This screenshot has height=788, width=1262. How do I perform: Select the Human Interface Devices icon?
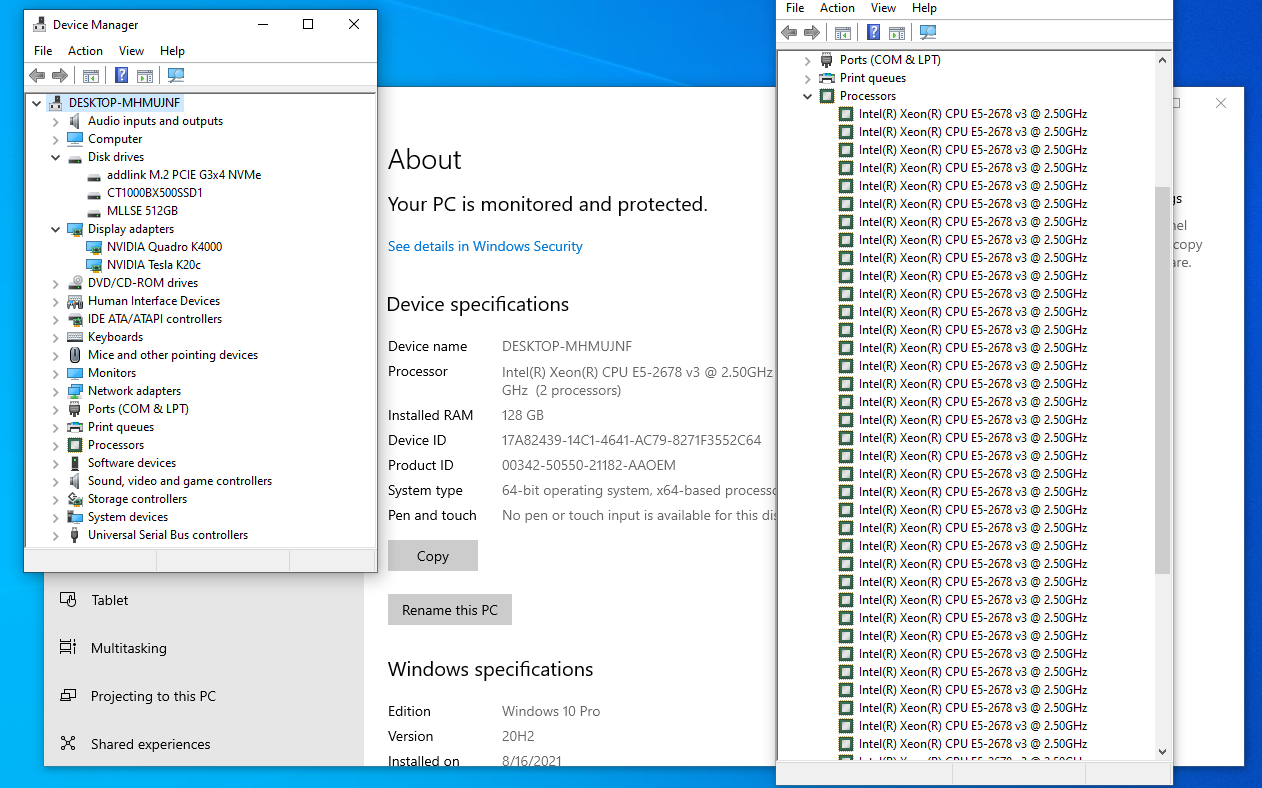(75, 301)
